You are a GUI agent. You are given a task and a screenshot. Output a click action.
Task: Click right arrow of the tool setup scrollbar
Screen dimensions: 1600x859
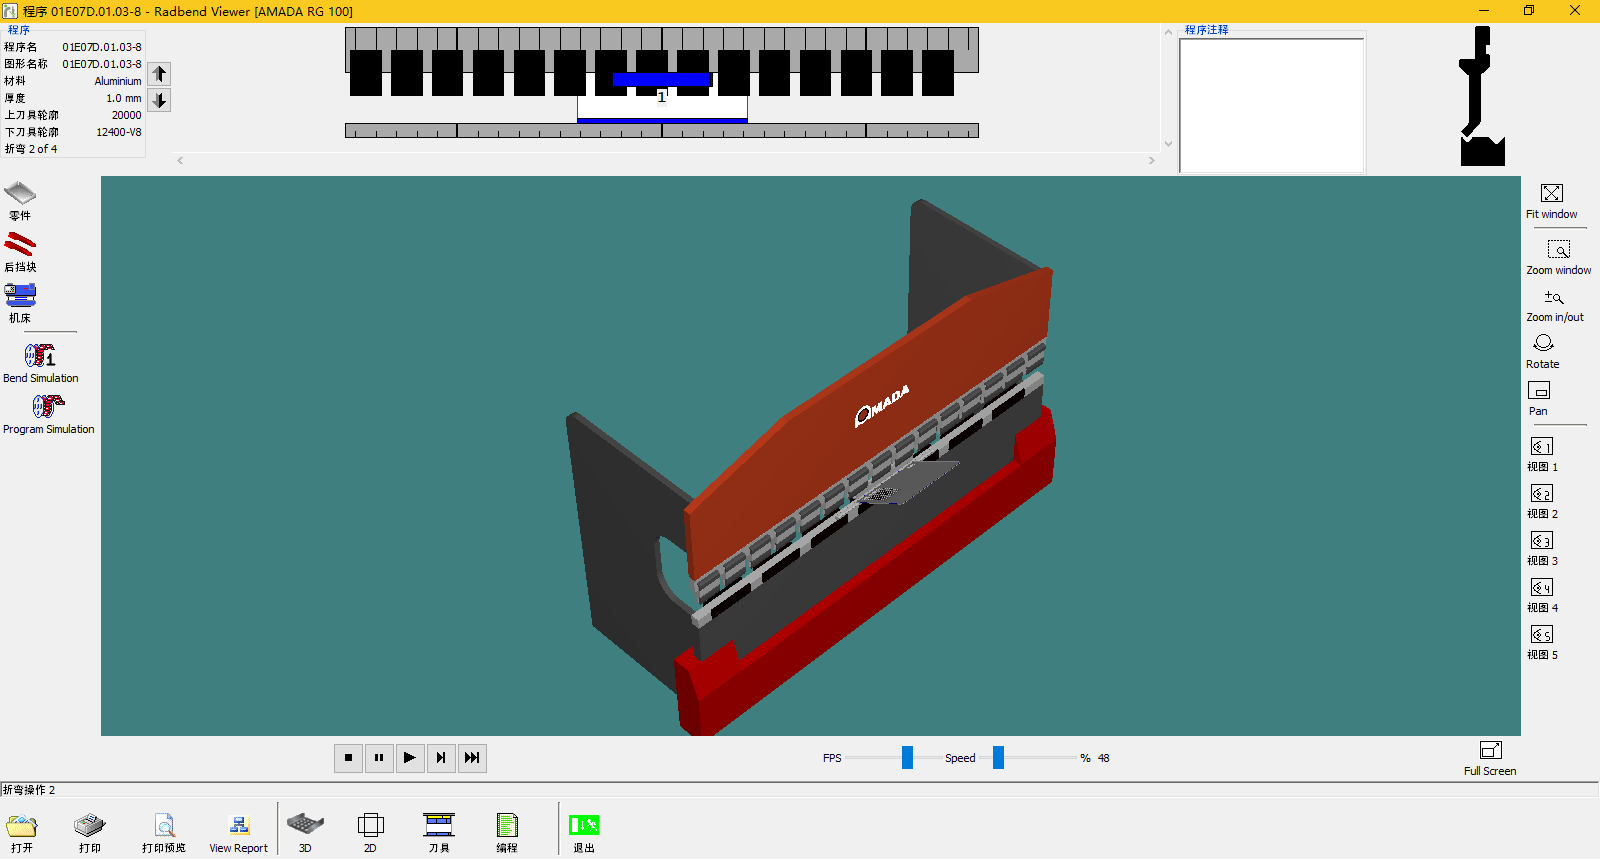tap(1152, 160)
